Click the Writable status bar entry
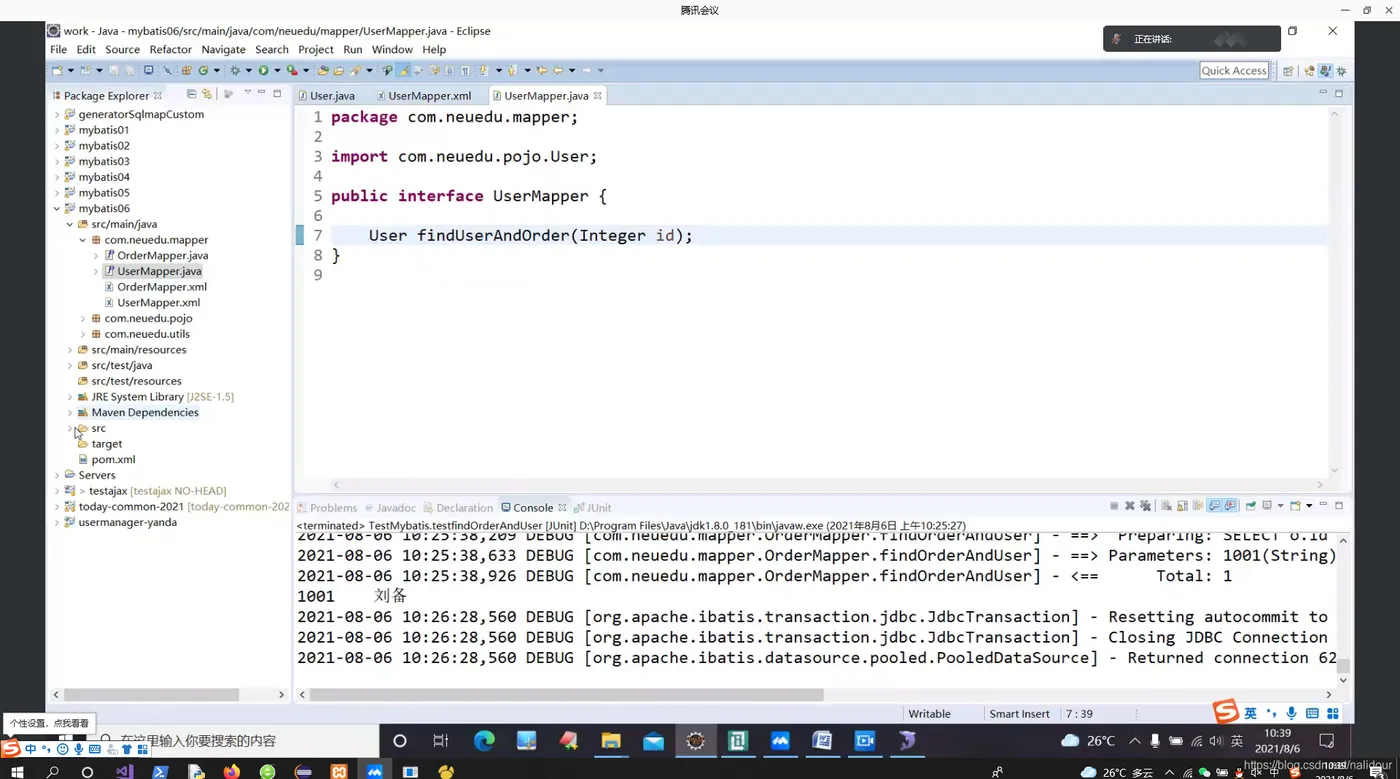The width and height of the screenshot is (1400, 779). 929,714
